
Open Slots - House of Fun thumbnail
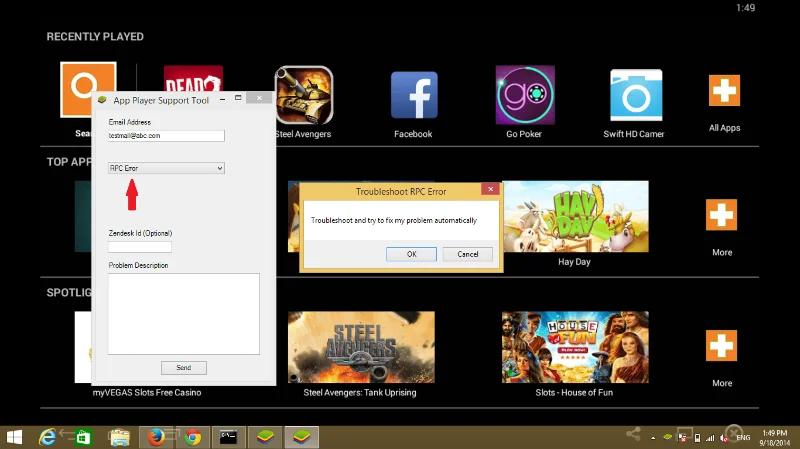pos(575,347)
